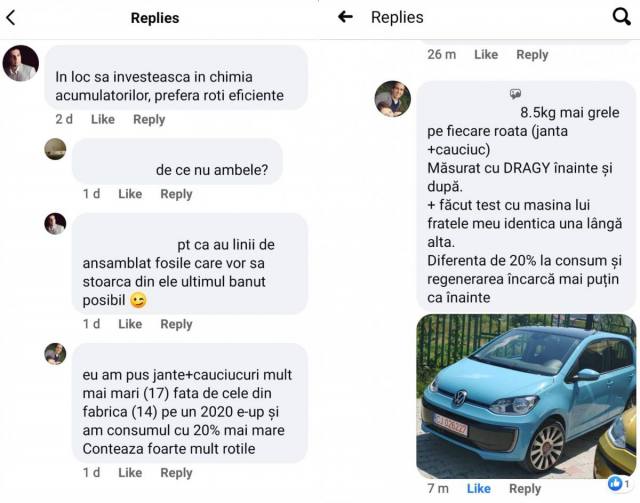Image resolution: width=640 pixels, height=503 pixels.
Task: Like the 'de ce nu ambele?' reply
Action: [x=130, y=194]
